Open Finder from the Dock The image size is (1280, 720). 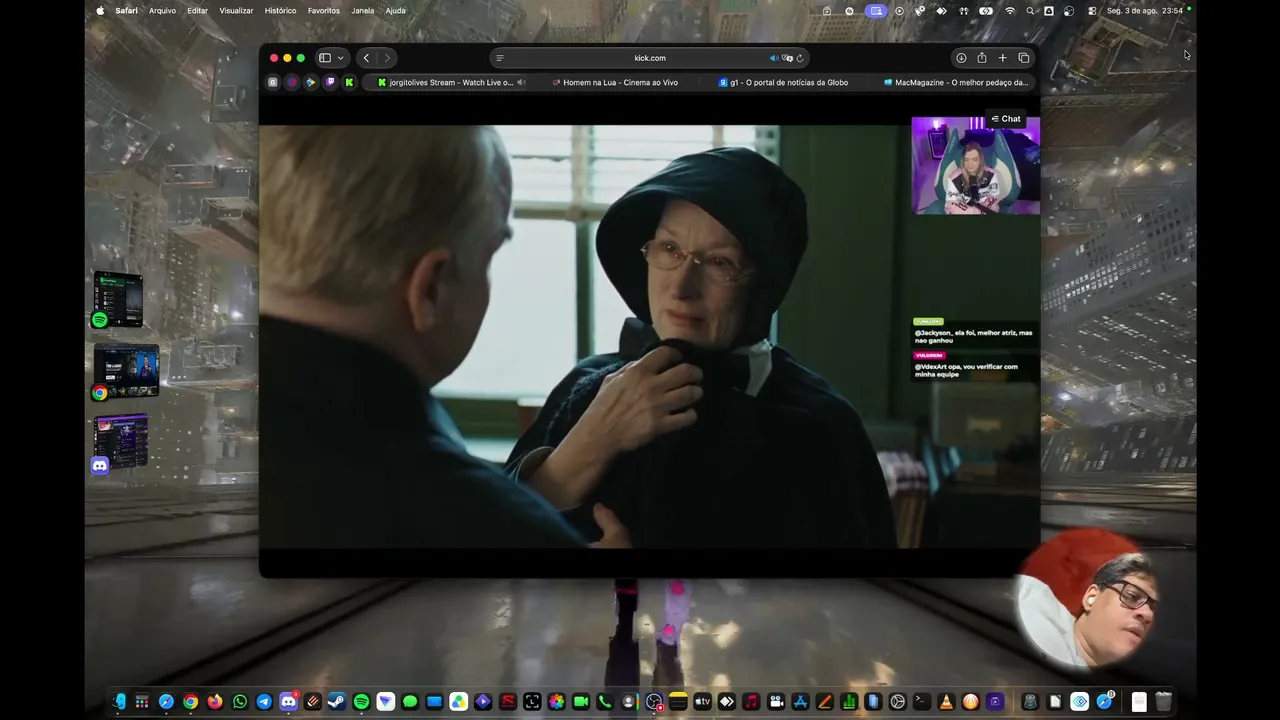[x=120, y=702]
